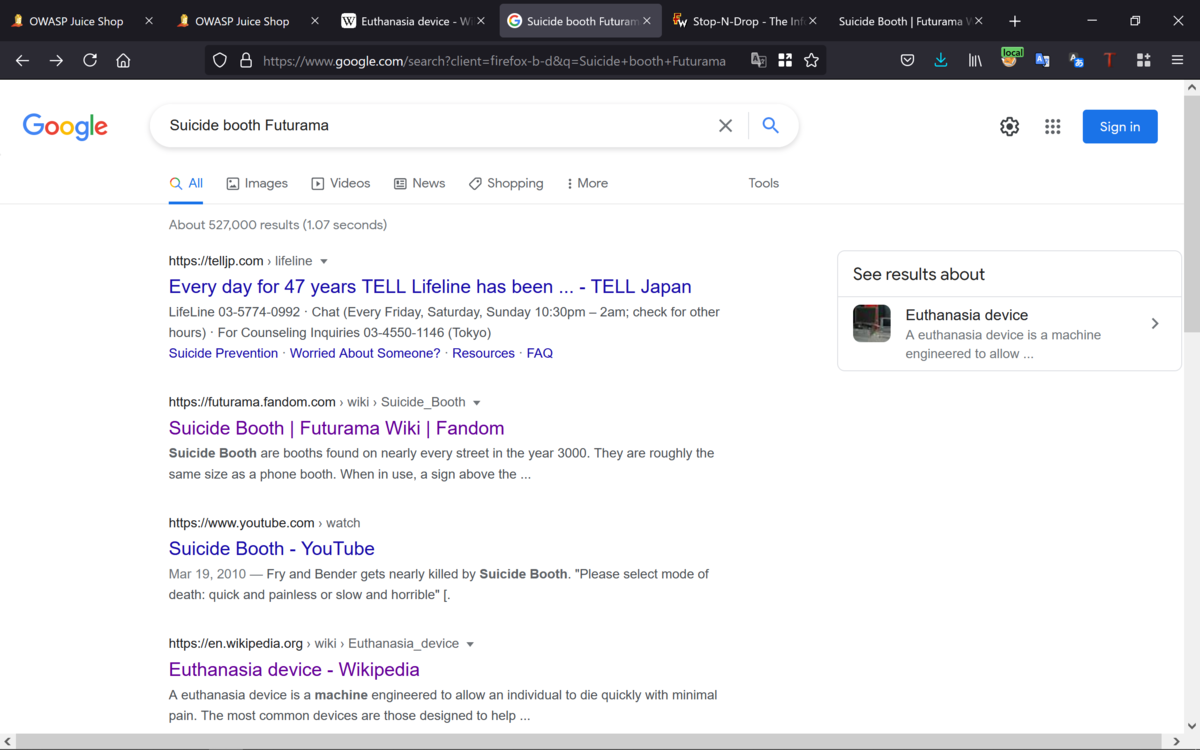Close the Stop-N-Drop tab

(812, 21)
